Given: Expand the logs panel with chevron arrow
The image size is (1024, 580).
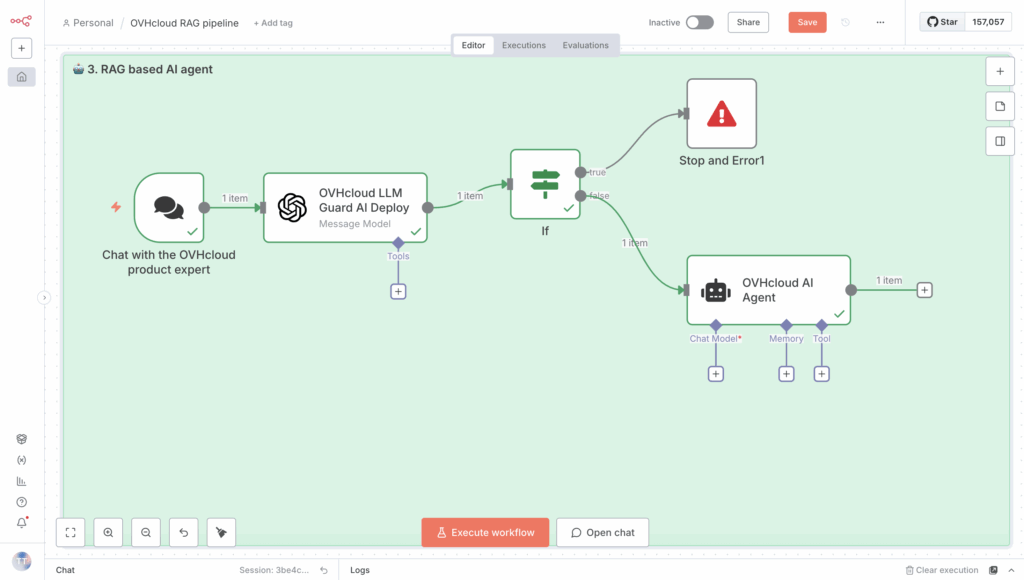Looking at the screenshot, I should [1011, 570].
